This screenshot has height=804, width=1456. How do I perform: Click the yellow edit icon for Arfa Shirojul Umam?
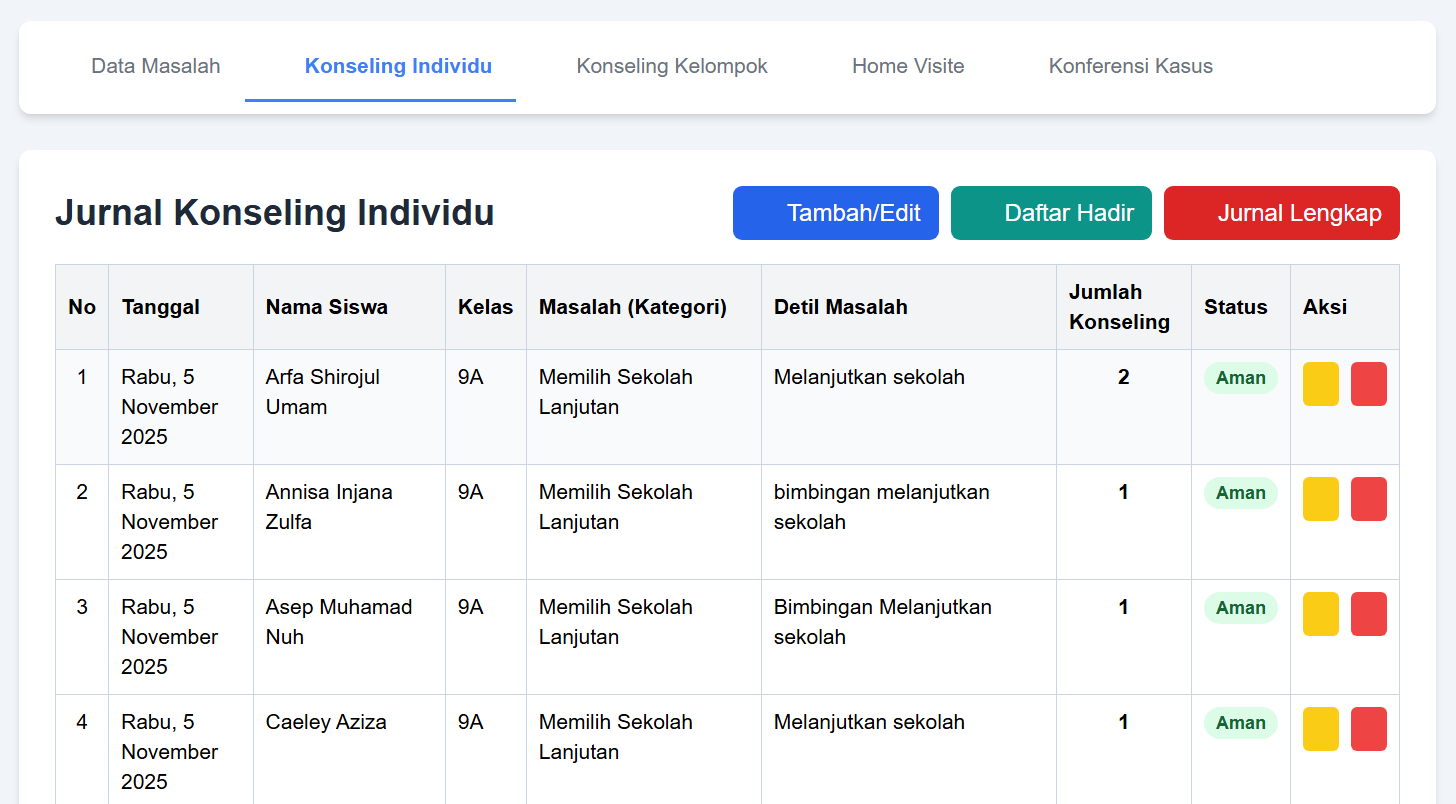tap(1320, 384)
